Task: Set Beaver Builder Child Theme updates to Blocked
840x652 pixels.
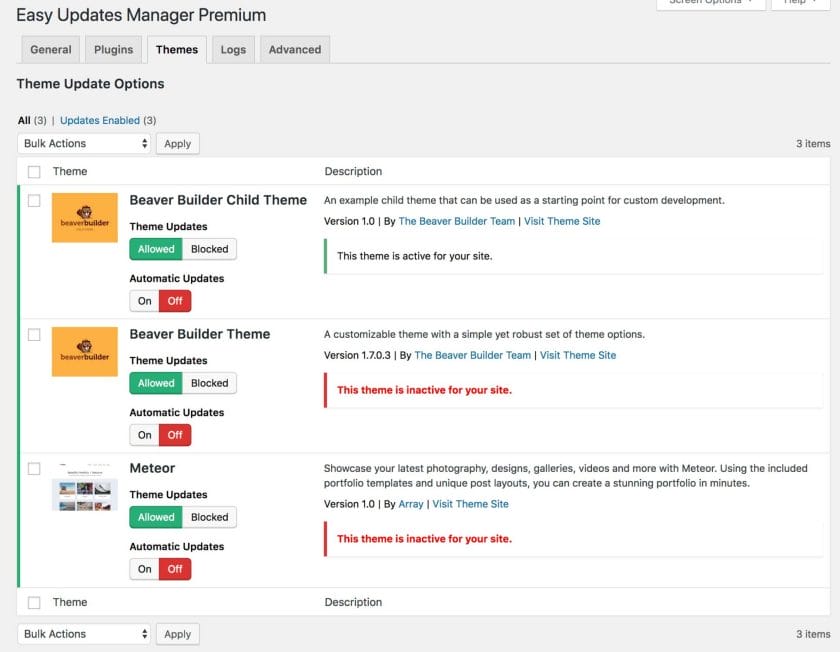Action: click(209, 249)
